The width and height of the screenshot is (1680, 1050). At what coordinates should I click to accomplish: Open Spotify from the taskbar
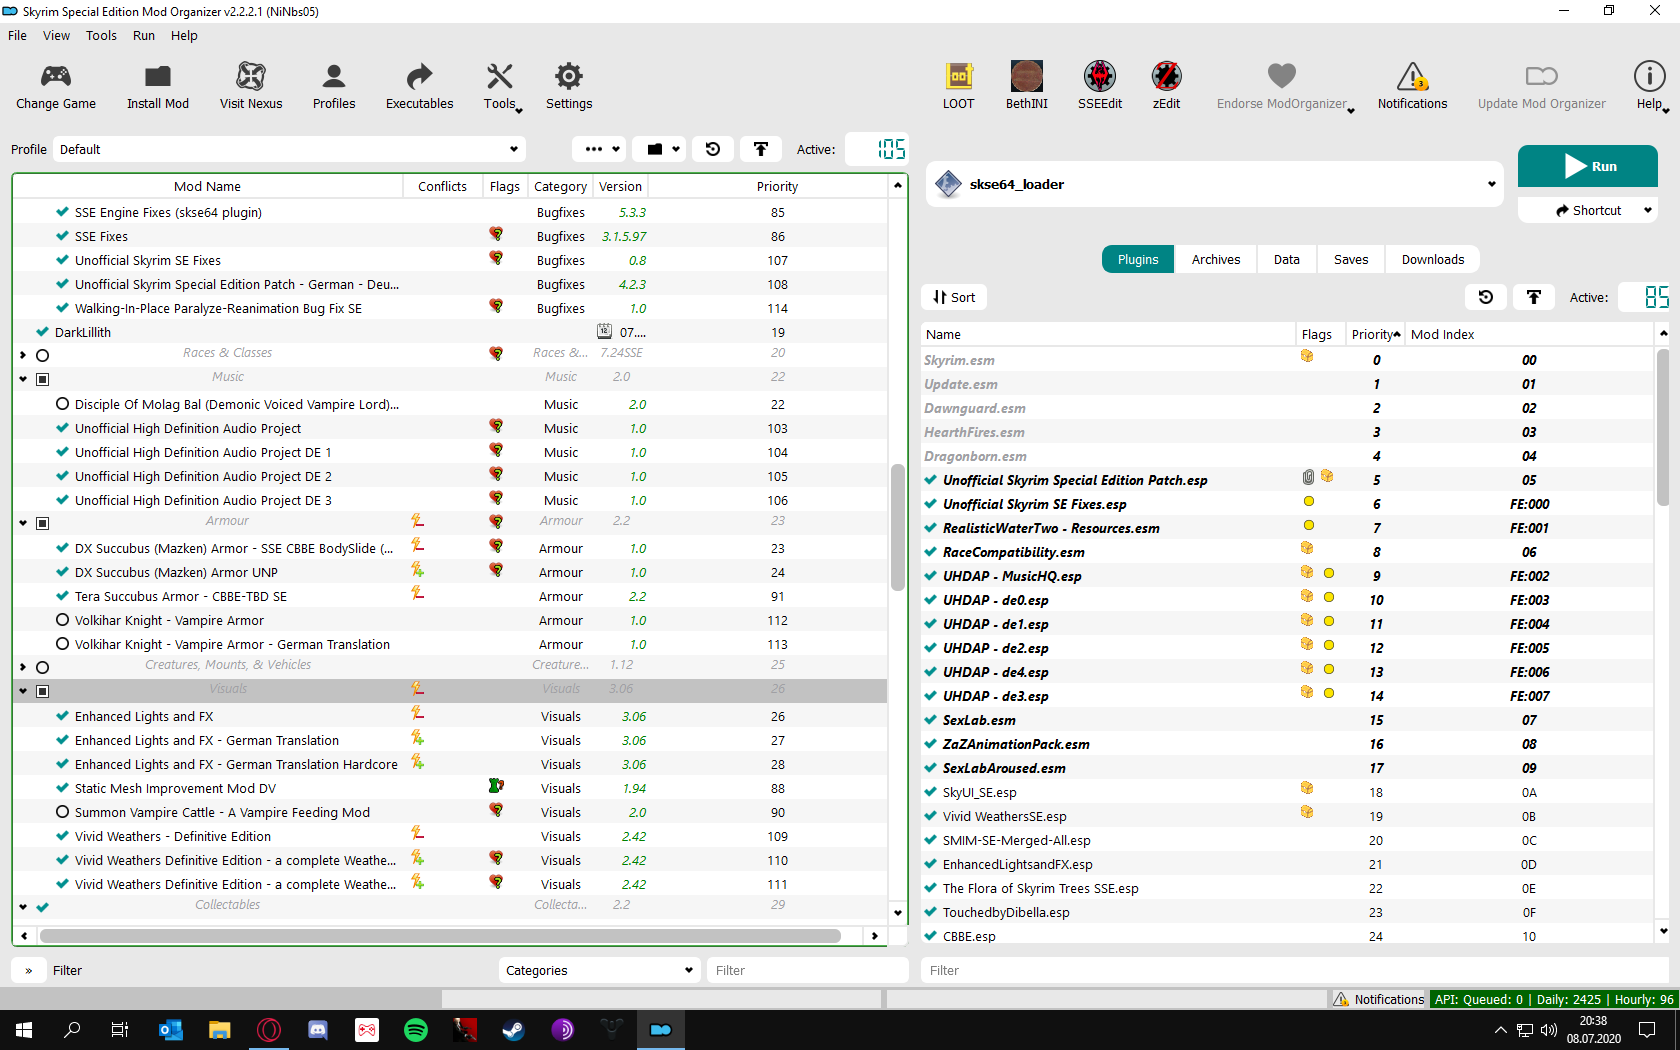416,1030
